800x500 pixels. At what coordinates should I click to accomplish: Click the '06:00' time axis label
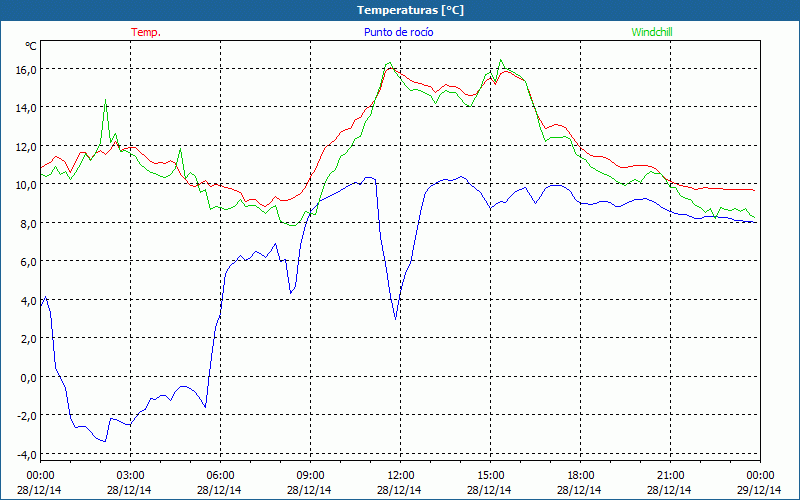pyautogui.click(x=220, y=476)
